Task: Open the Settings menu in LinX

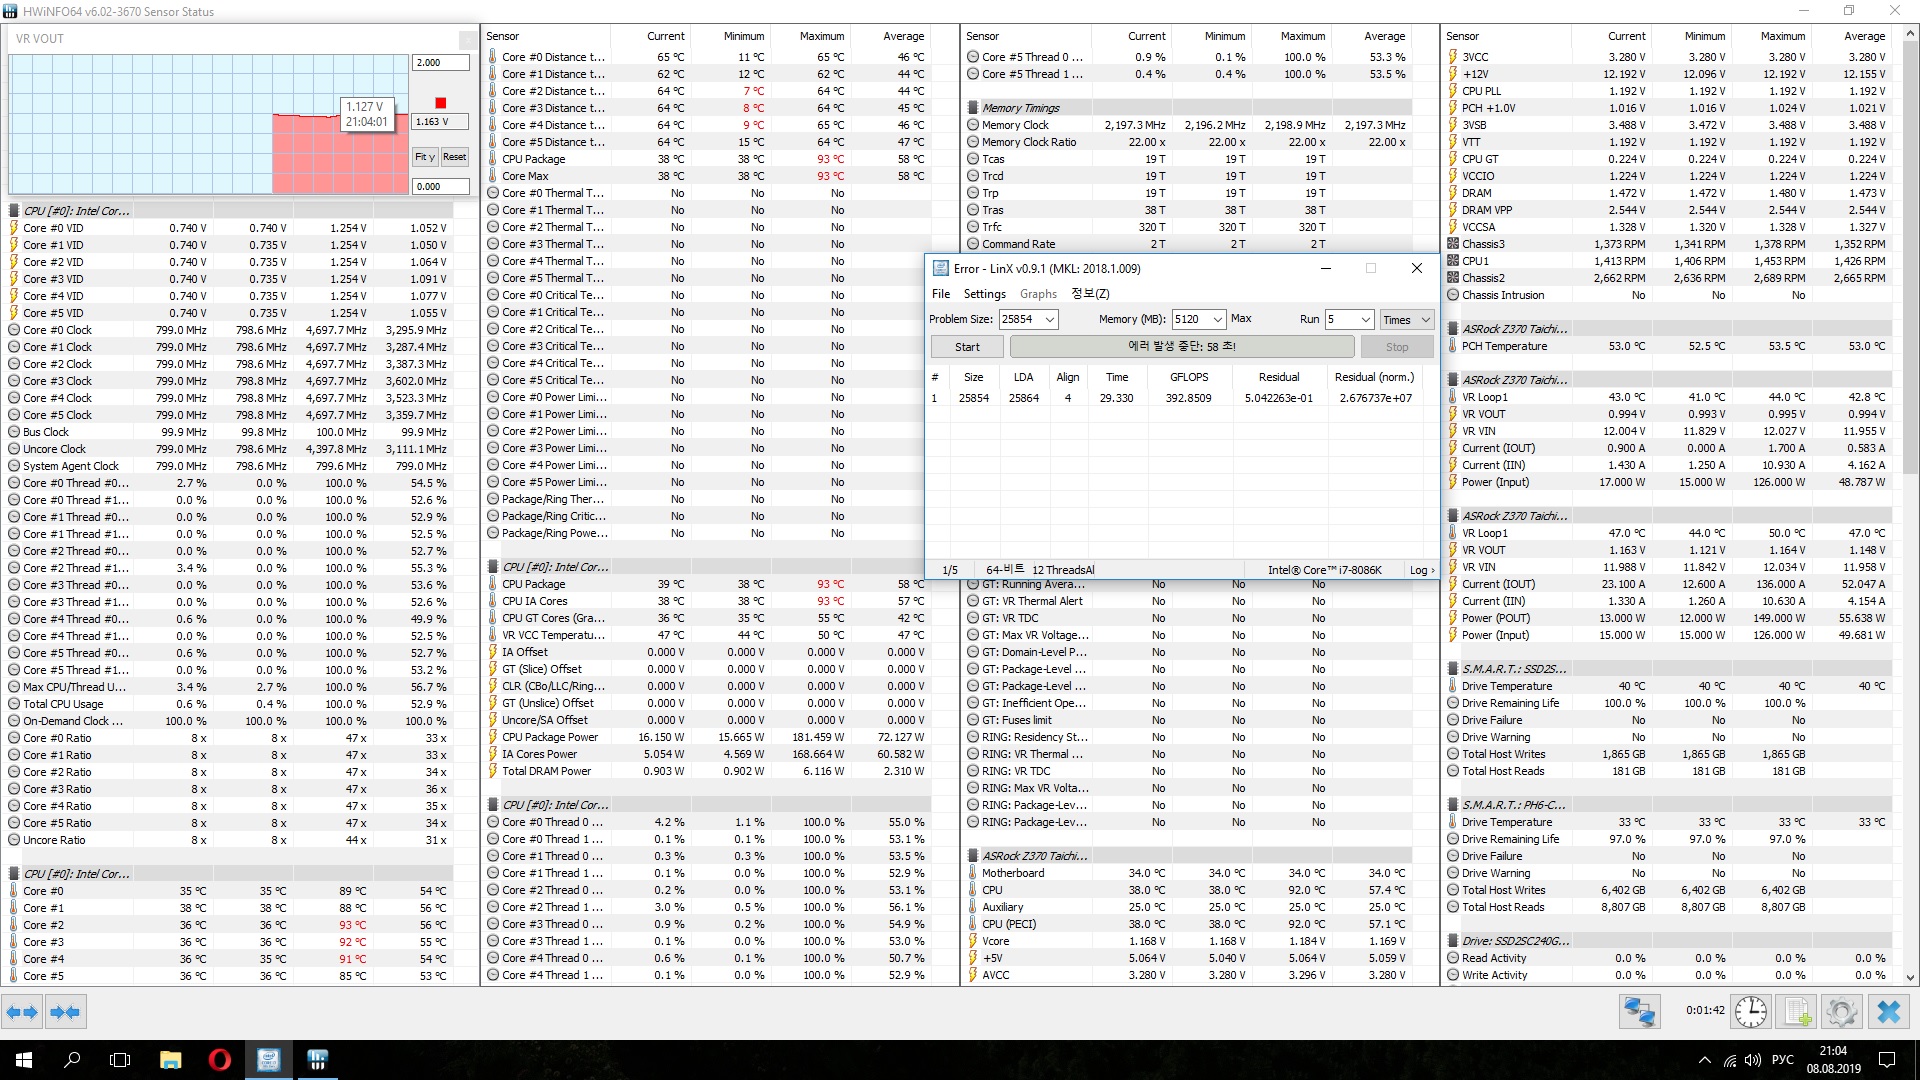Action: [984, 294]
